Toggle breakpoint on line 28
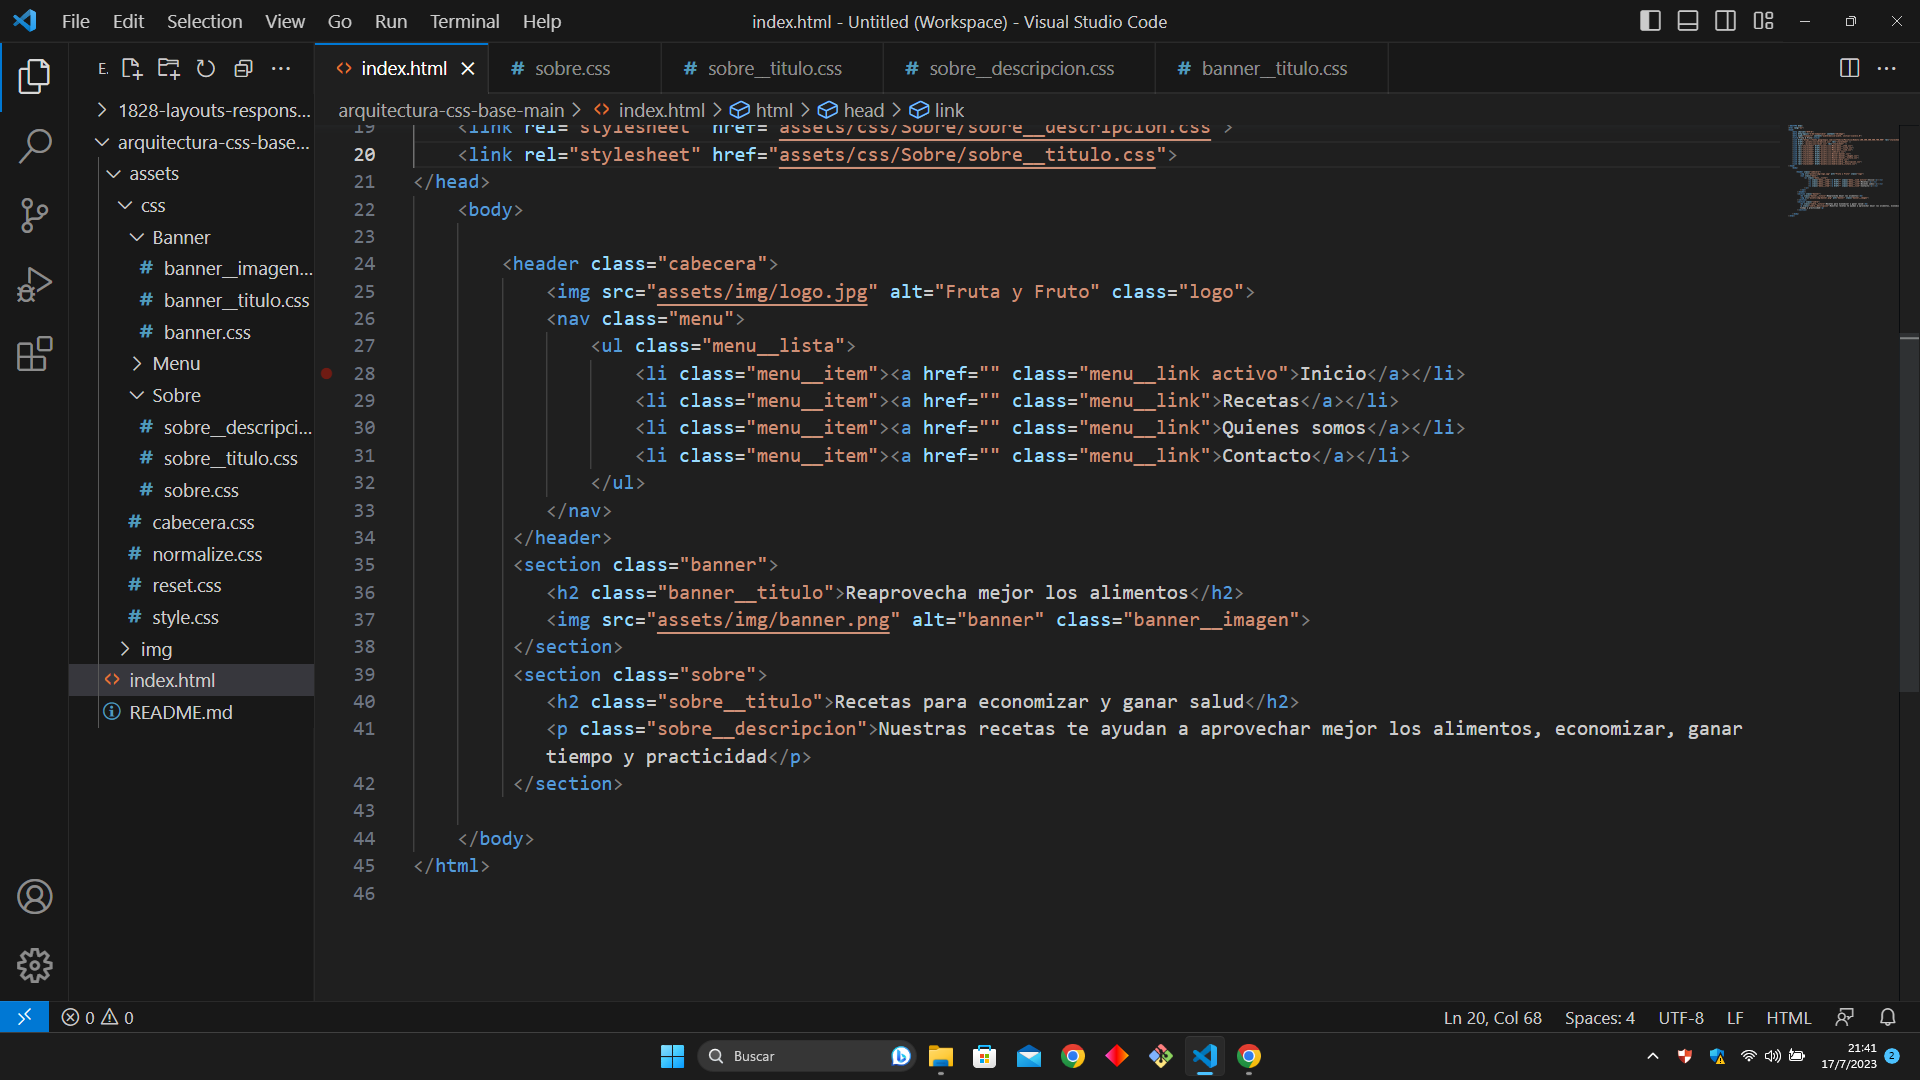The width and height of the screenshot is (1920, 1080). [x=326, y=373]
